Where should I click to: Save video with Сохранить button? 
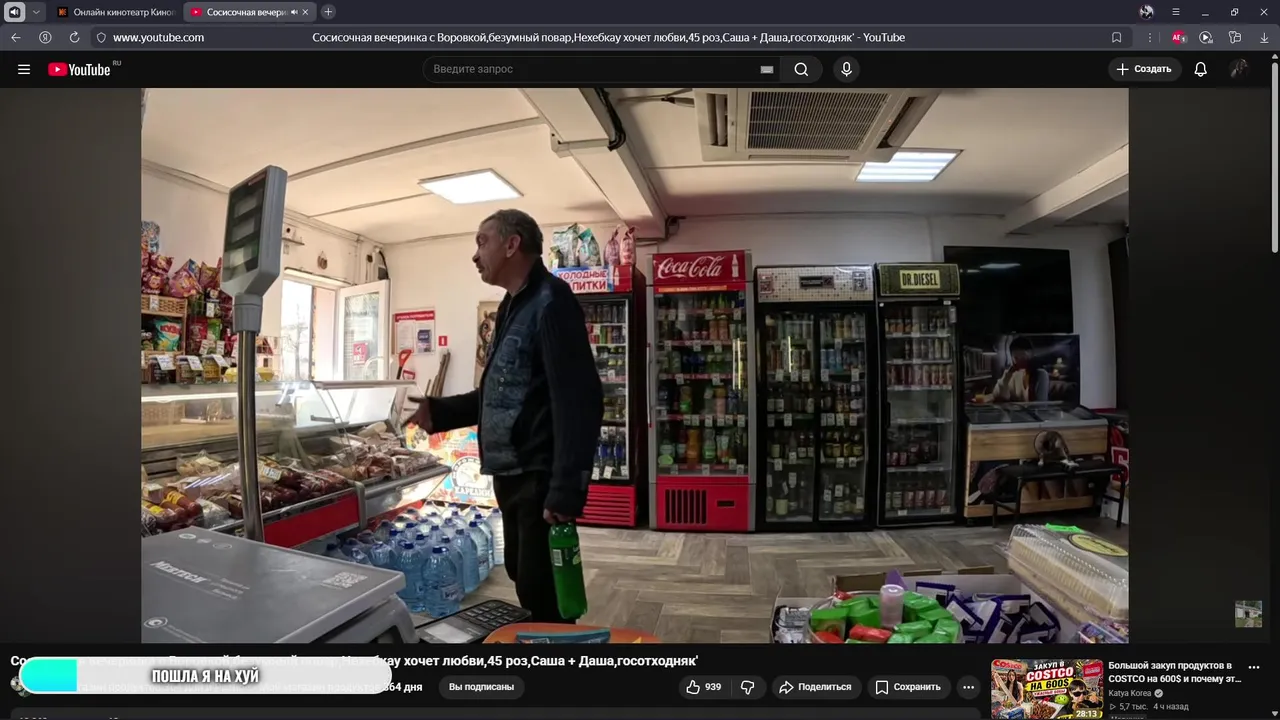point(909,687)
